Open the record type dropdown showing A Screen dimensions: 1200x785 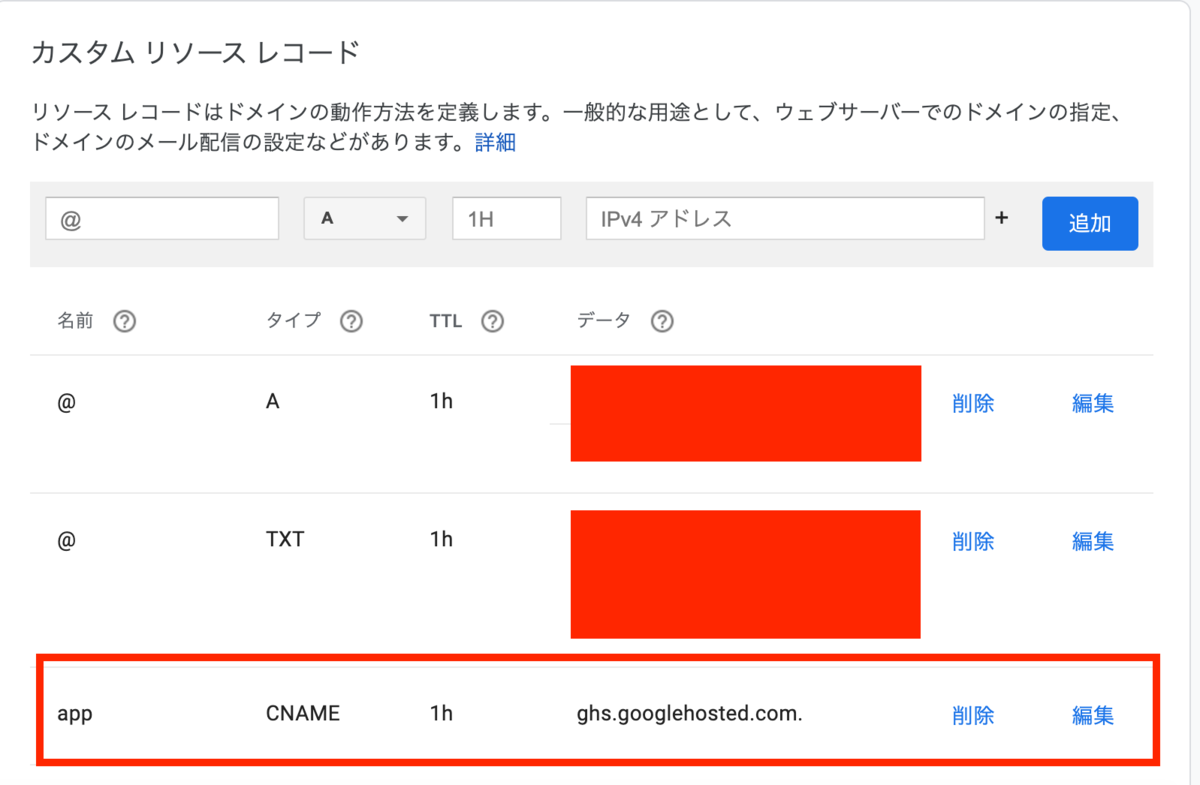[365, 219]
